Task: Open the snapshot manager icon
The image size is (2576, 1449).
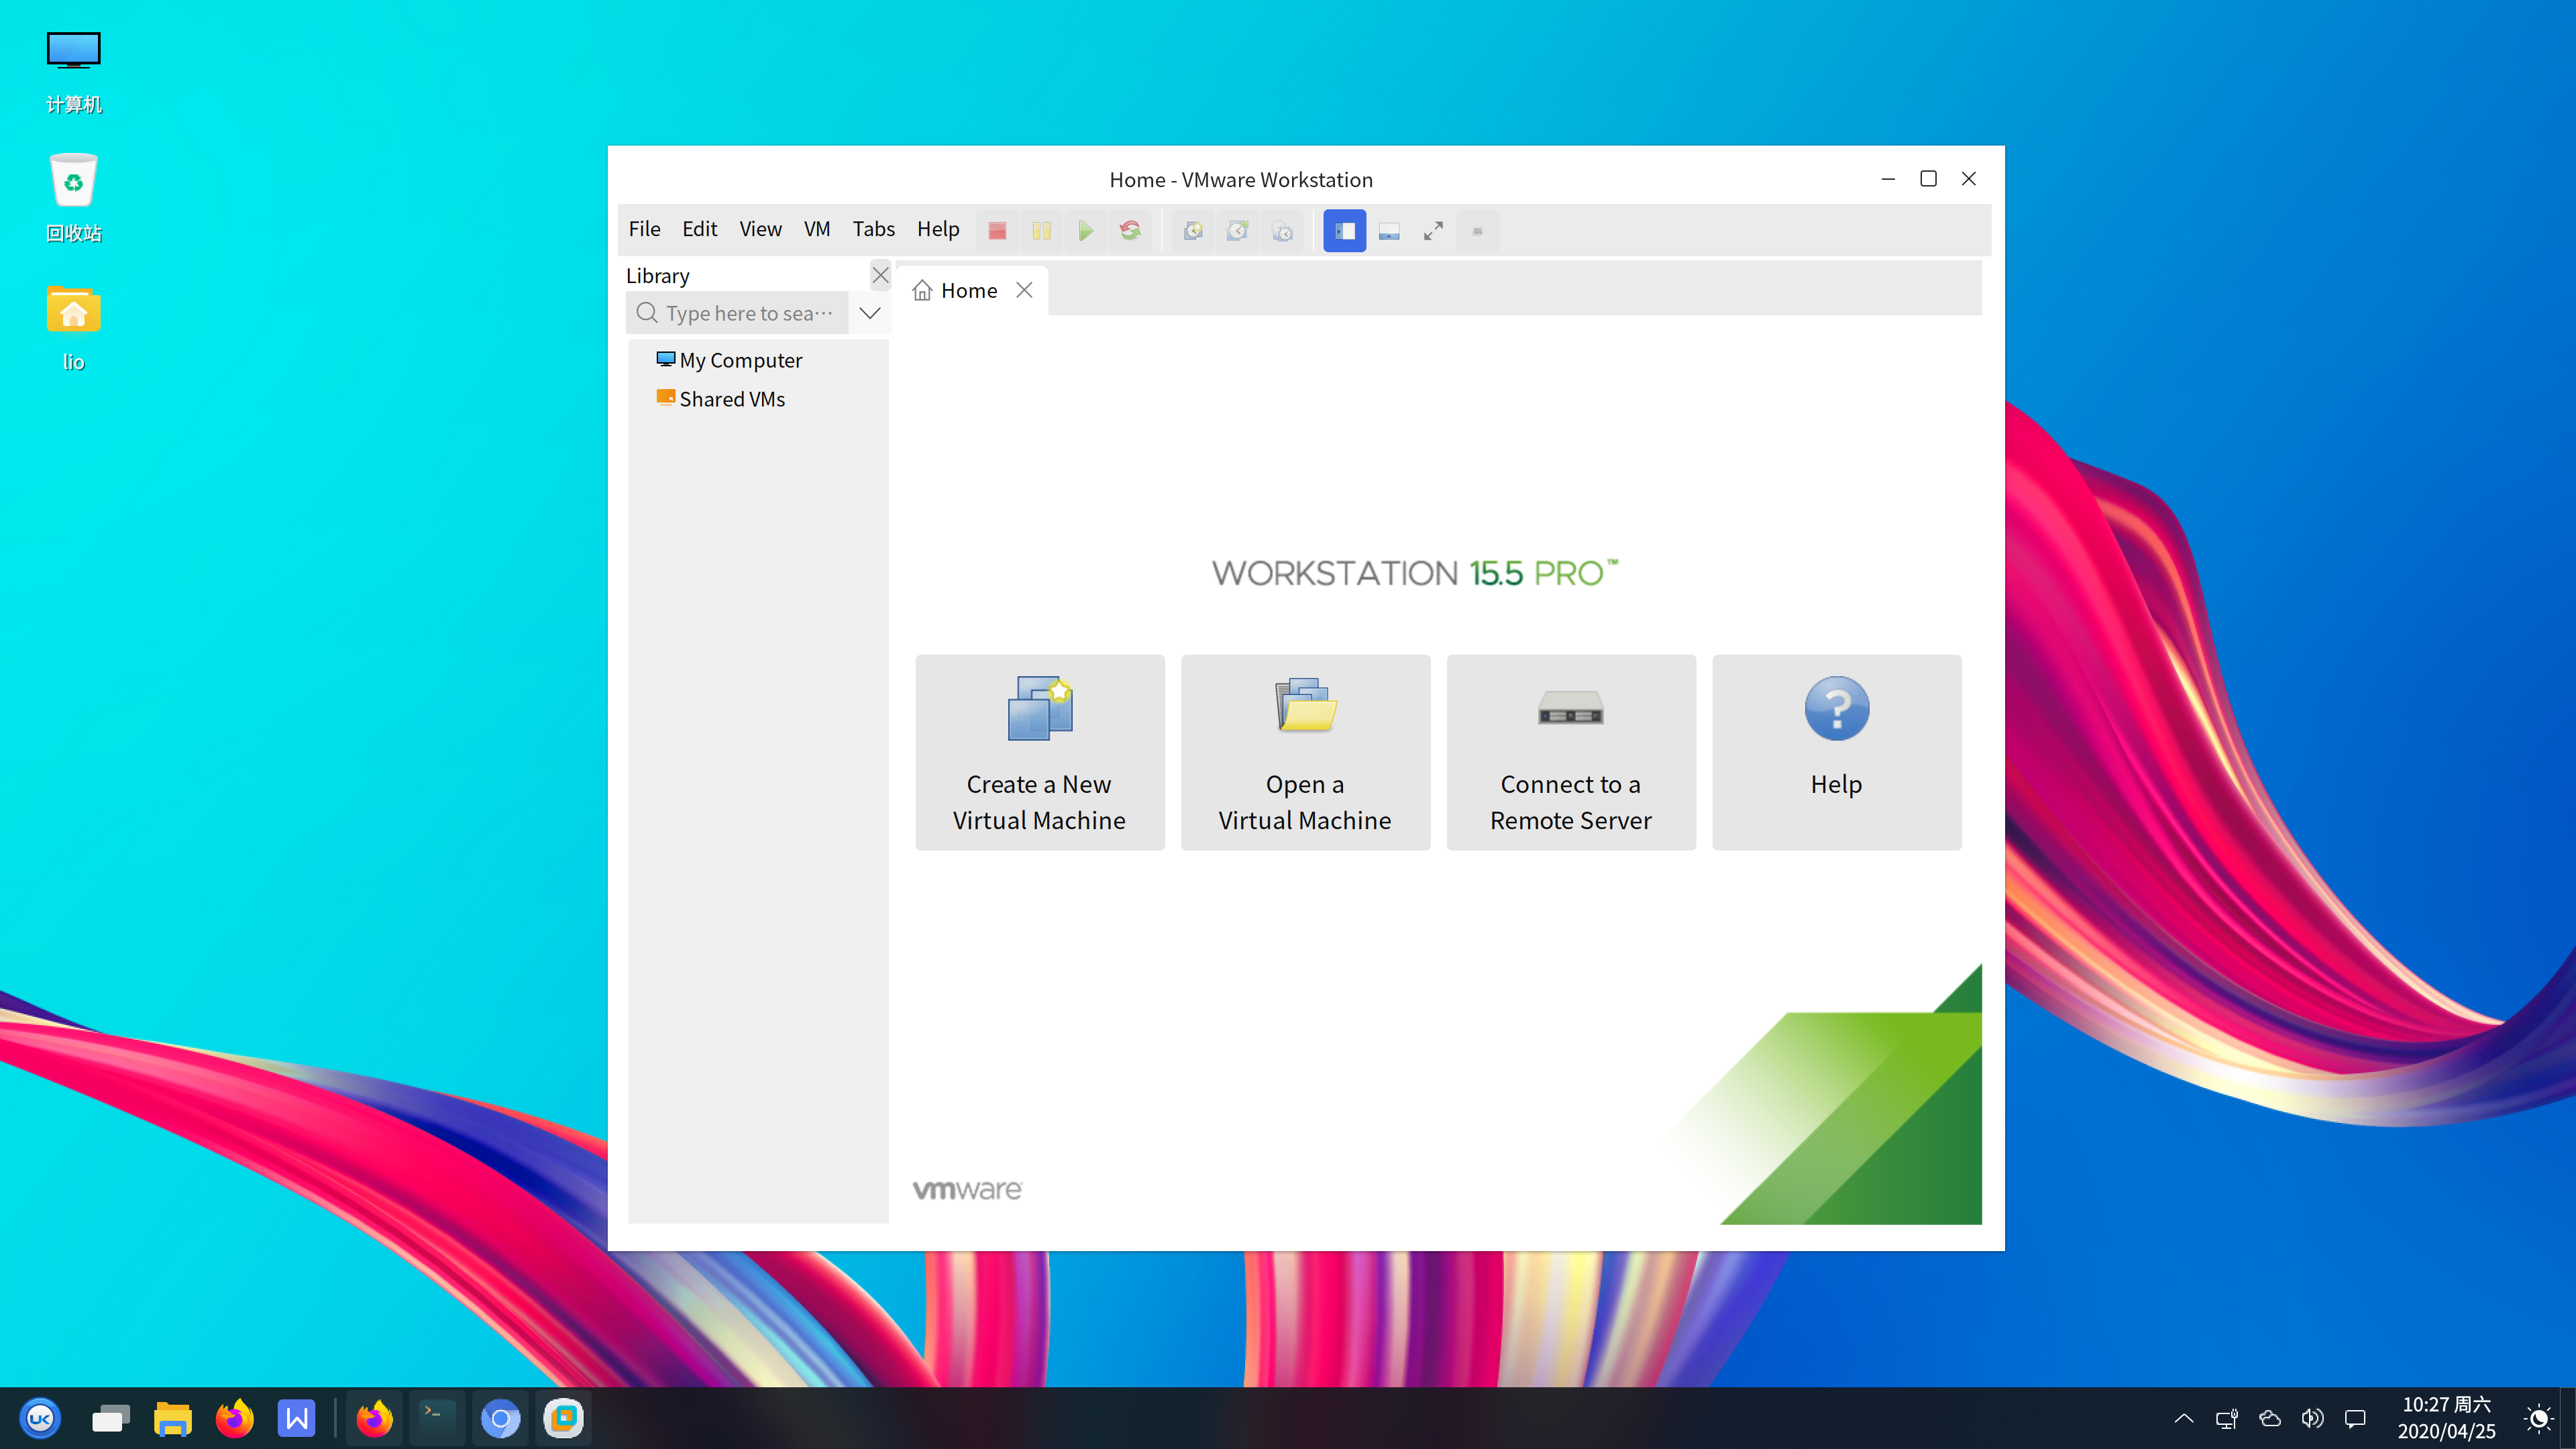Action: click(x=1282, y=231)
